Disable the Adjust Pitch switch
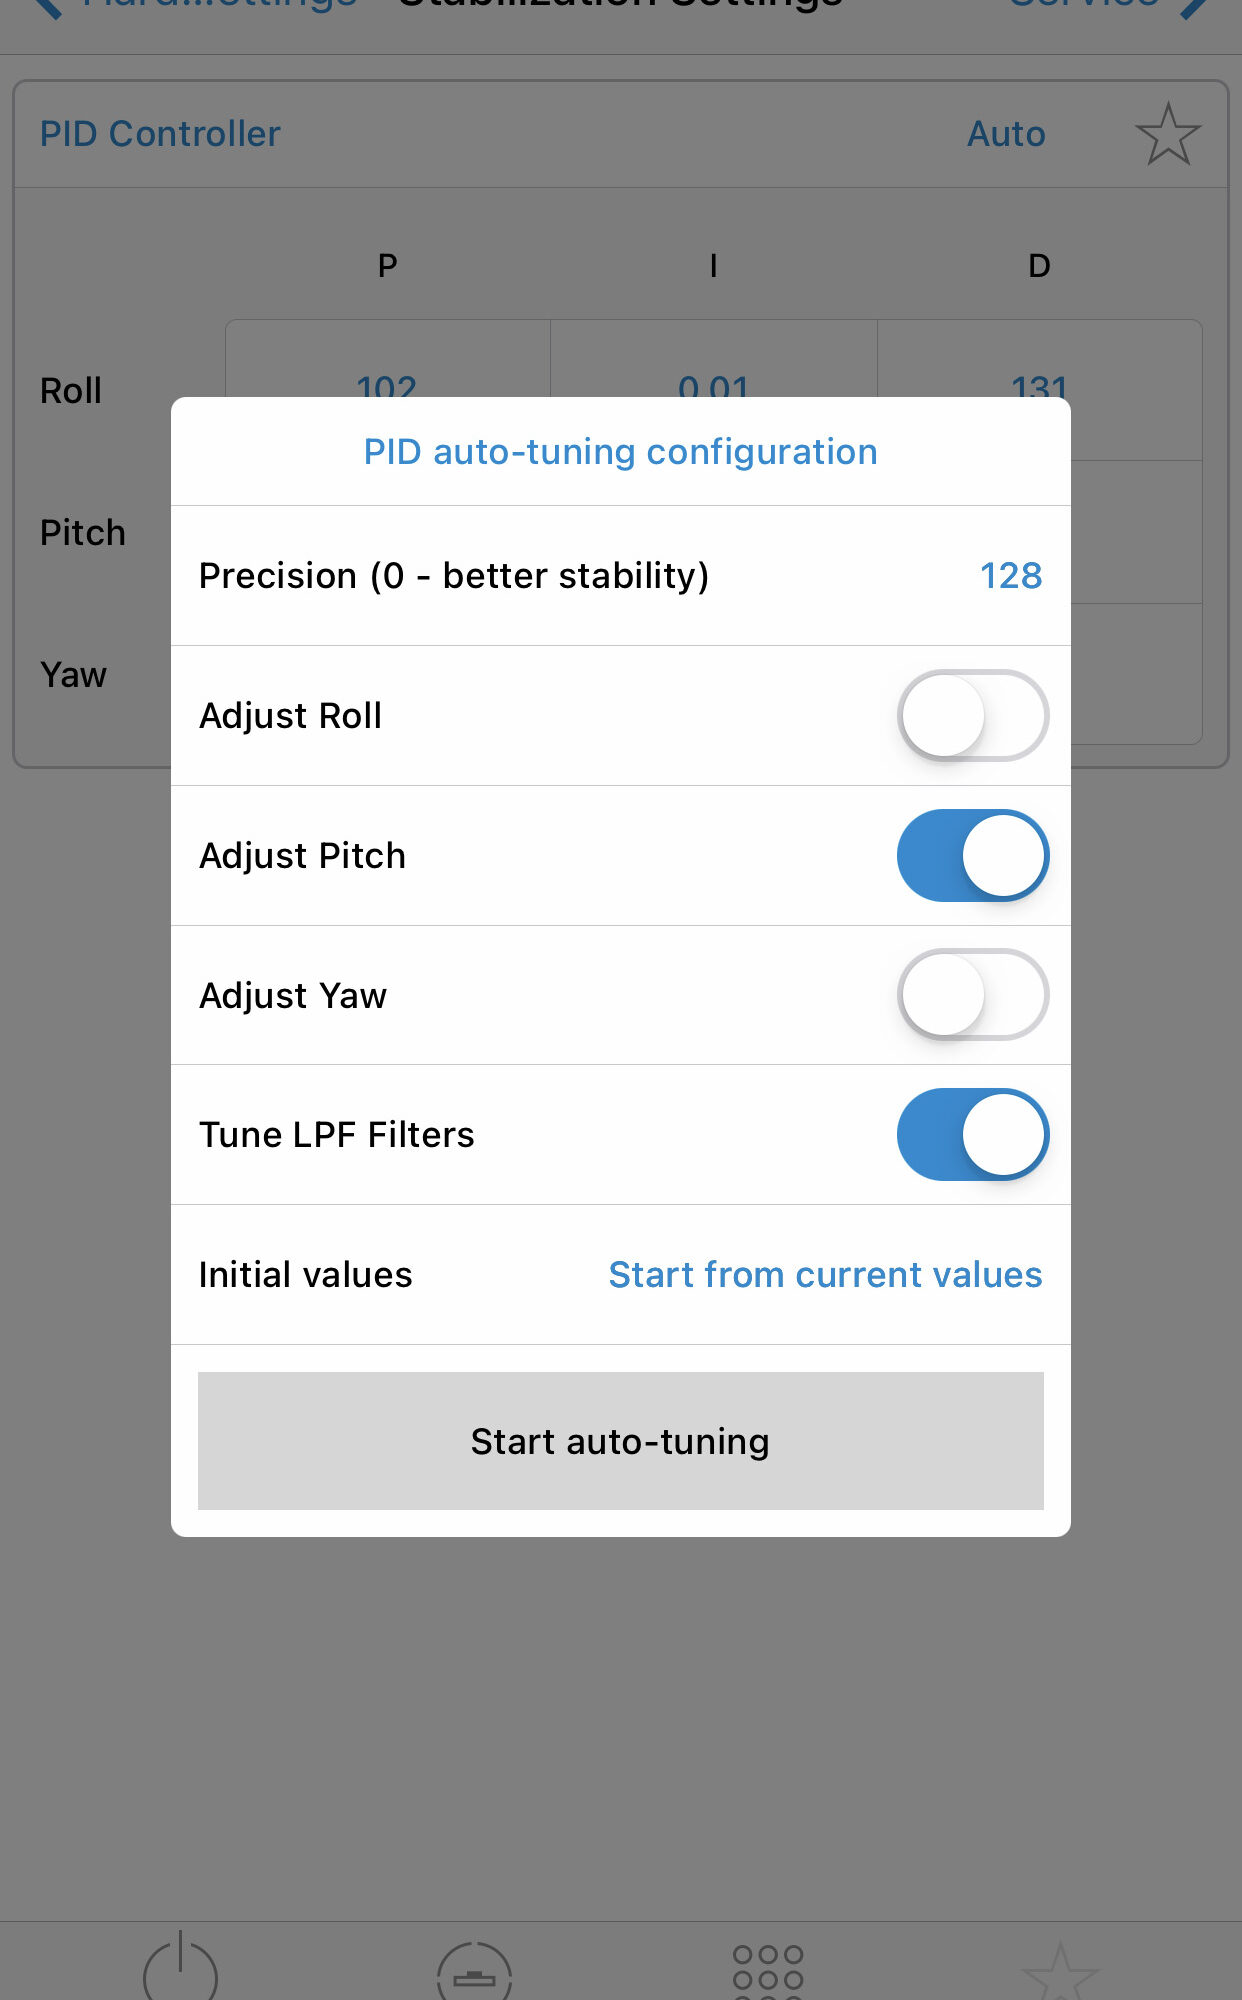Screen dimensions: 1242x2000 [973, 856]
